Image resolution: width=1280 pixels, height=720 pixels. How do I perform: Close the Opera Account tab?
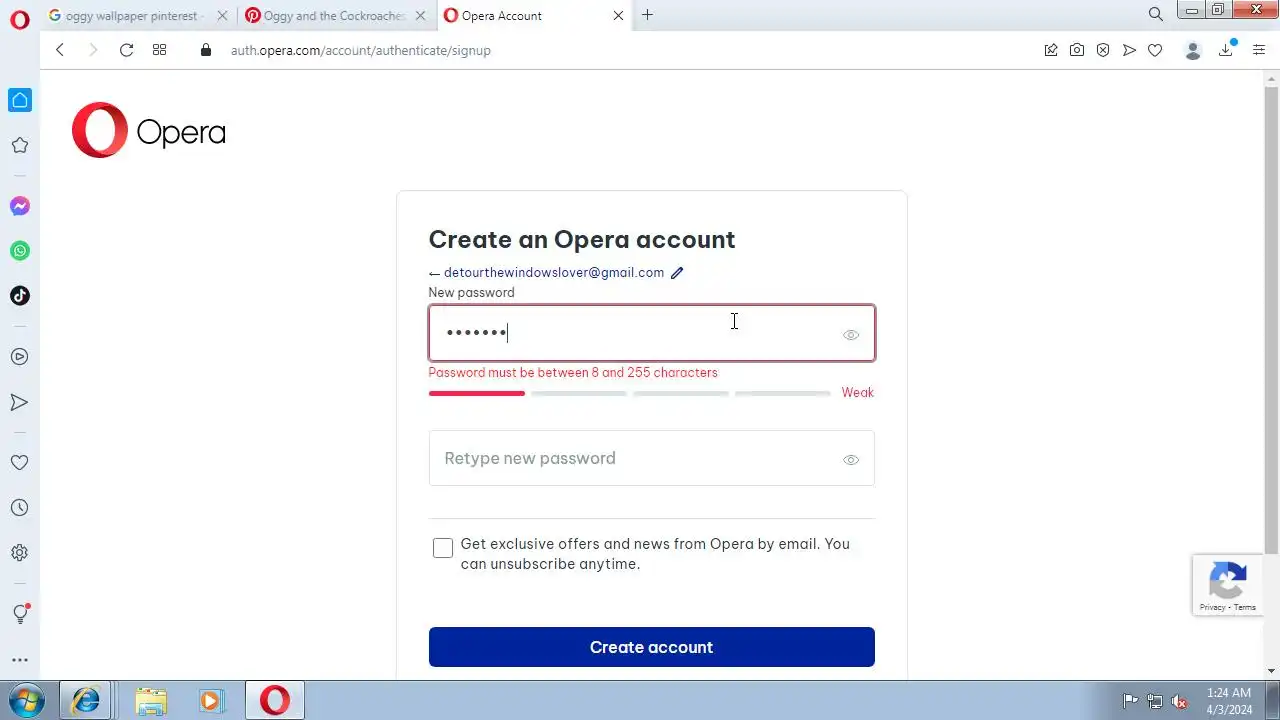click(618, 16)
